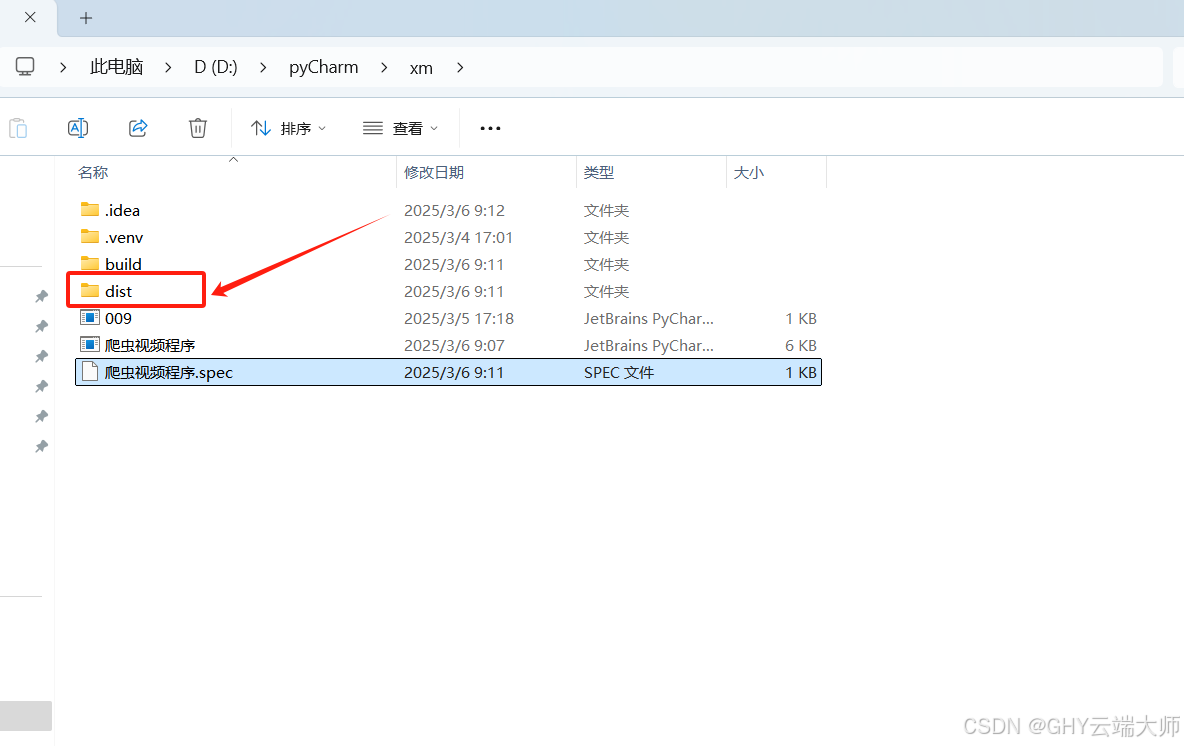Click the 6 KB size cell
This screenshot has width=1184, height=746.
click(x=800, y=346)
